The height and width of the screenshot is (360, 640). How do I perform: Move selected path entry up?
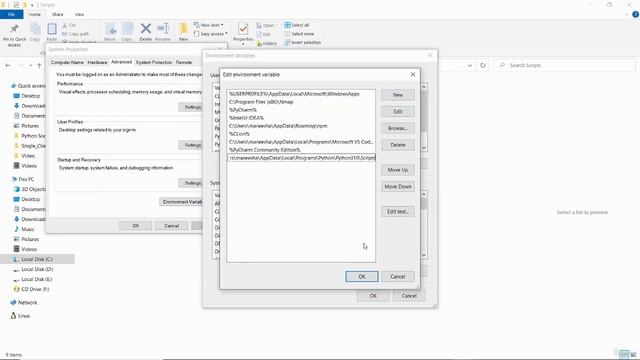point(398,170)
